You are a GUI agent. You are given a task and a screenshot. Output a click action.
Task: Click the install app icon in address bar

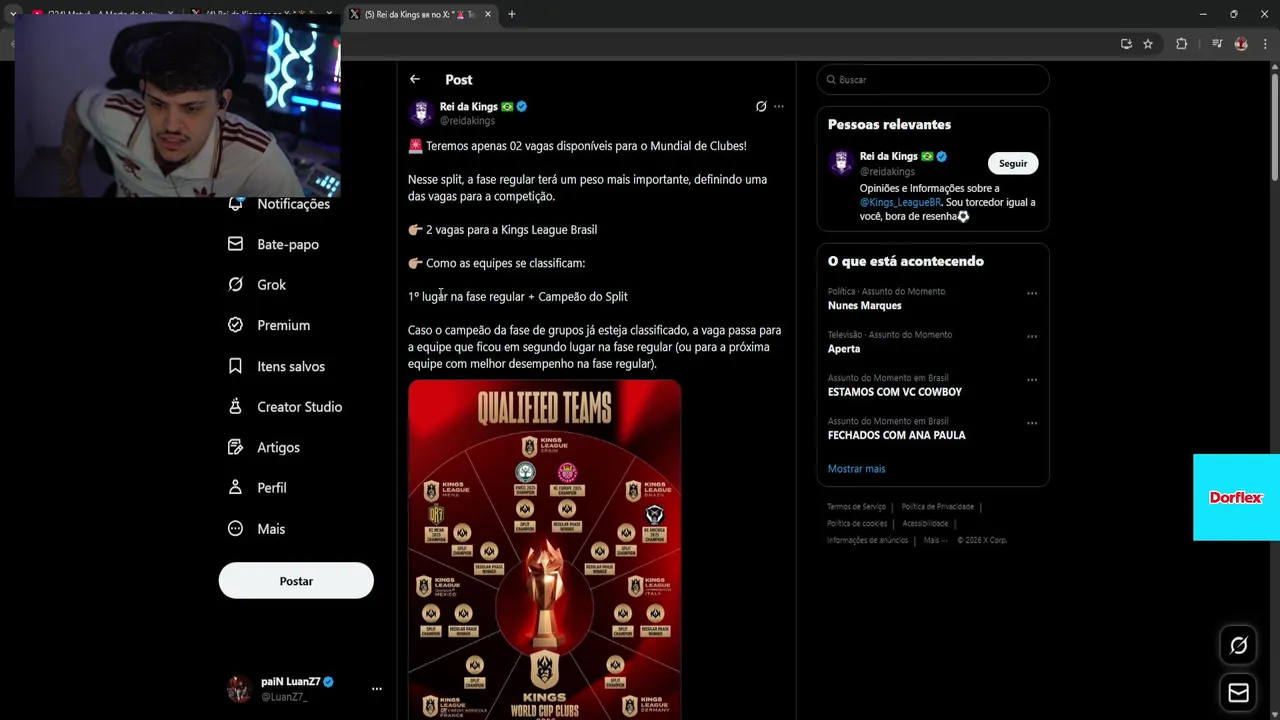(1126, 44)
